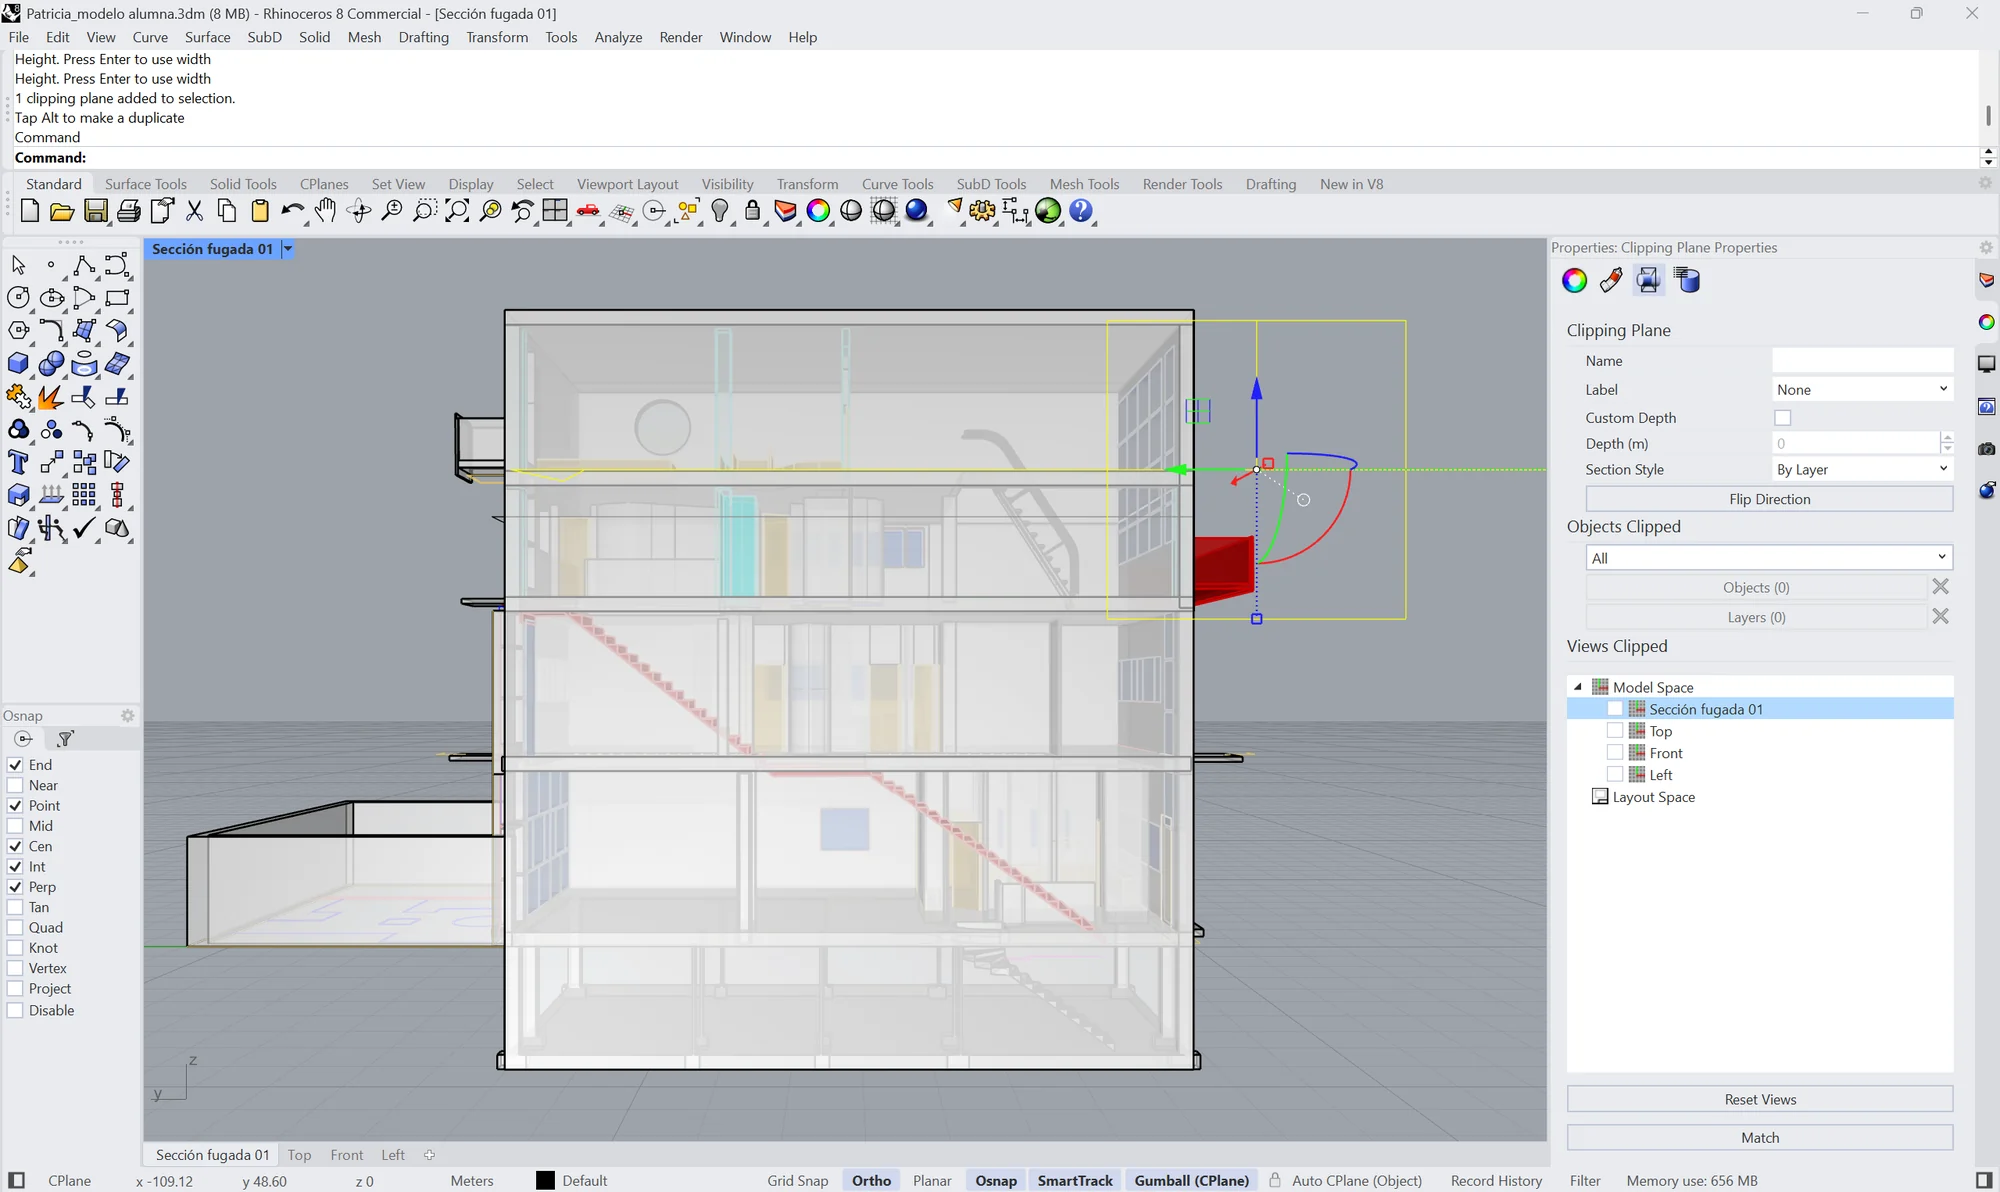Viewport: 2000px width, 1192px height.
Task: Open Object color wheel properties icon
Action: [x=1574, y=281]
